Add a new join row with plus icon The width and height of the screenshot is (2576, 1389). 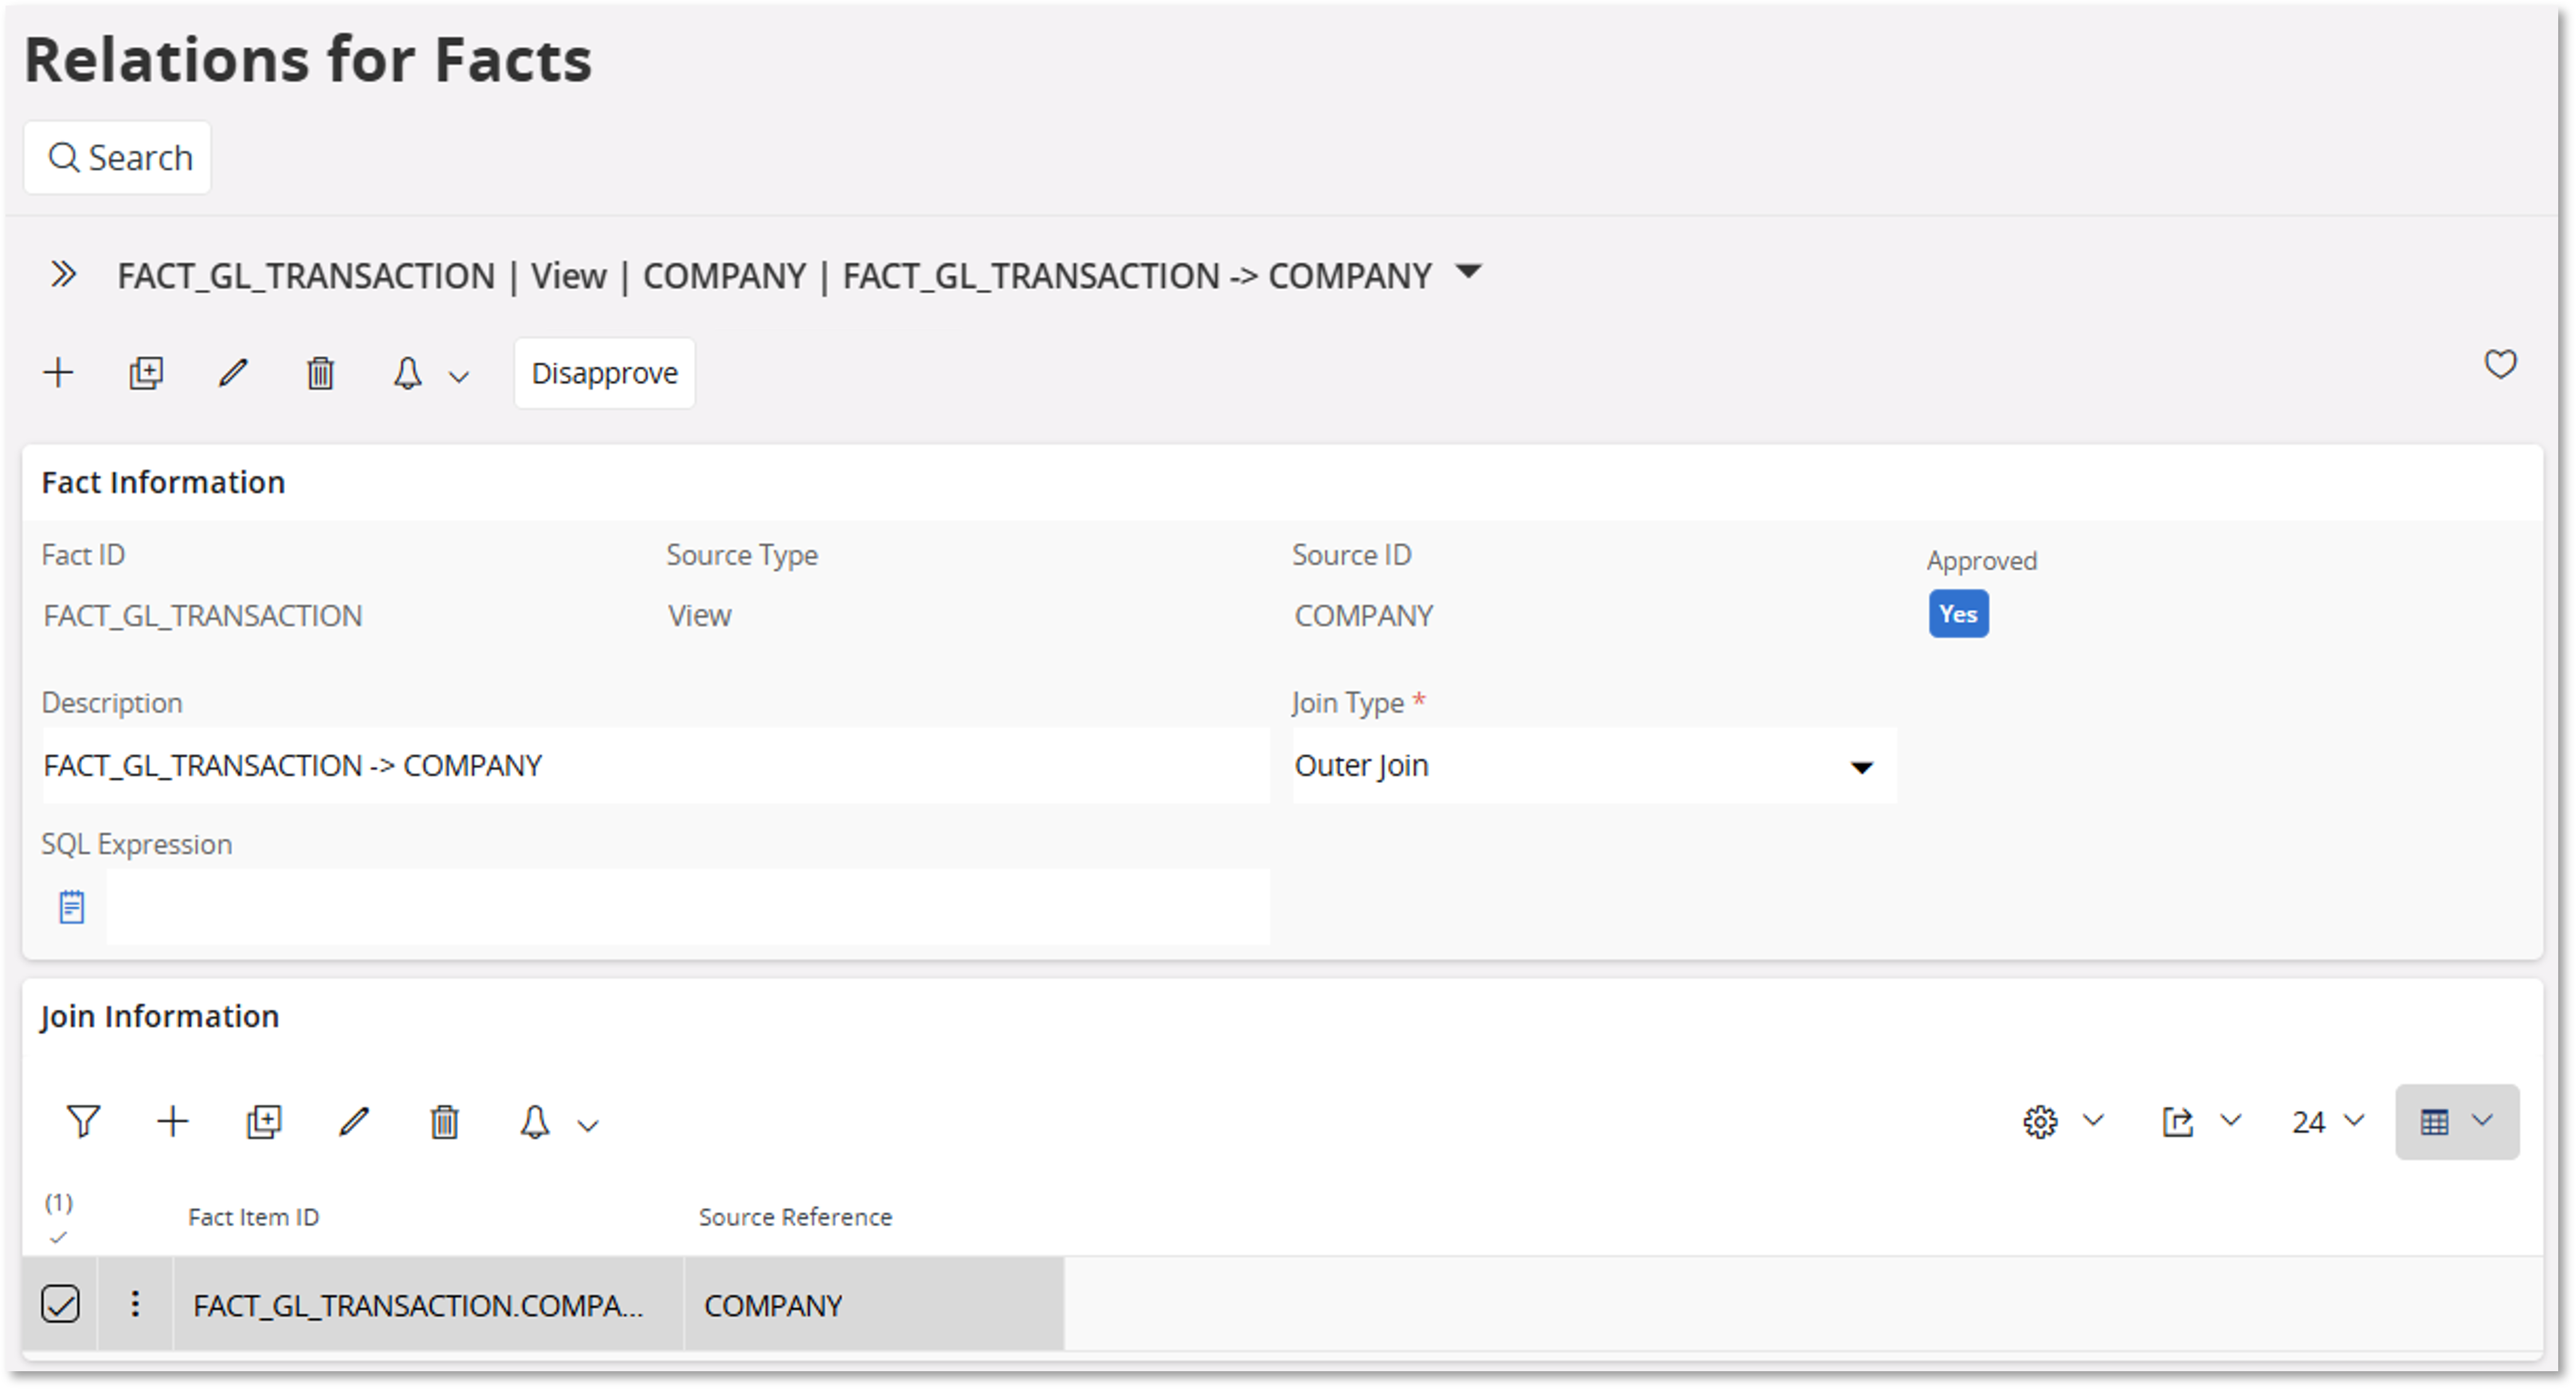(x=173, y=1122)
